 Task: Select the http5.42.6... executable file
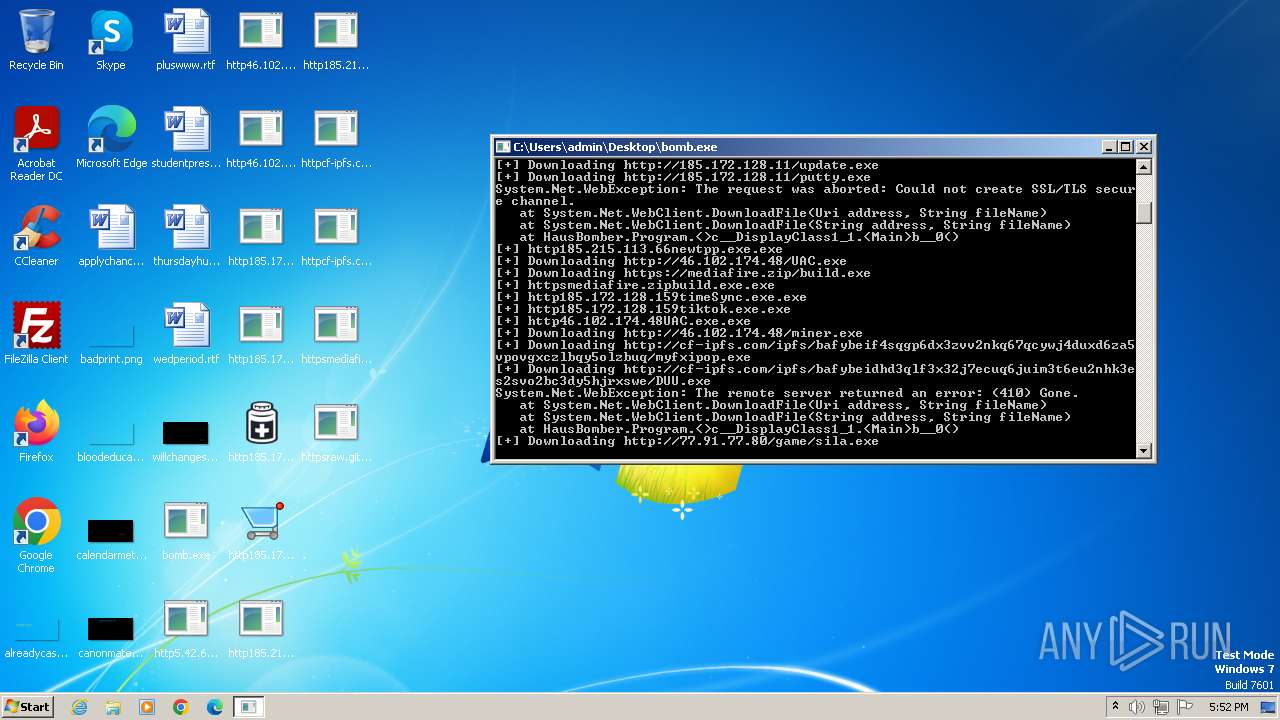(x=186, y=629)
